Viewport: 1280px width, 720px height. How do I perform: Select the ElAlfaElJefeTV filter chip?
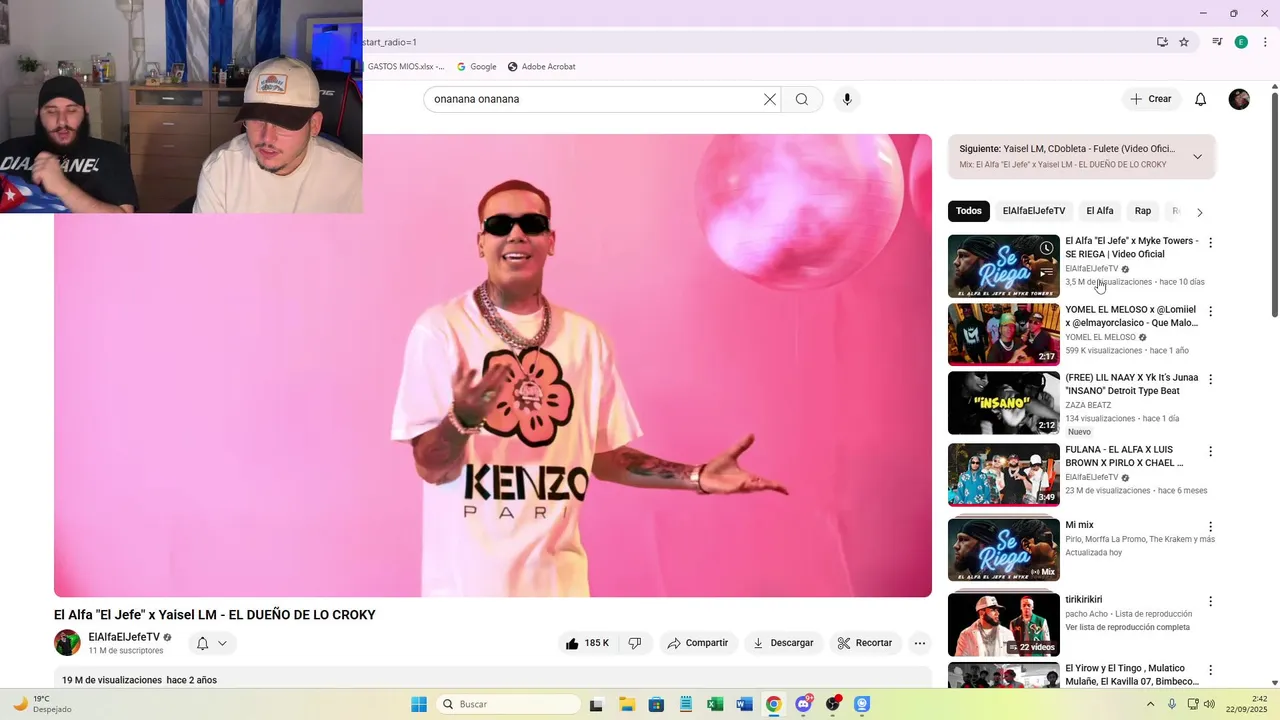pyautogui.click(x=1034, y=211)
